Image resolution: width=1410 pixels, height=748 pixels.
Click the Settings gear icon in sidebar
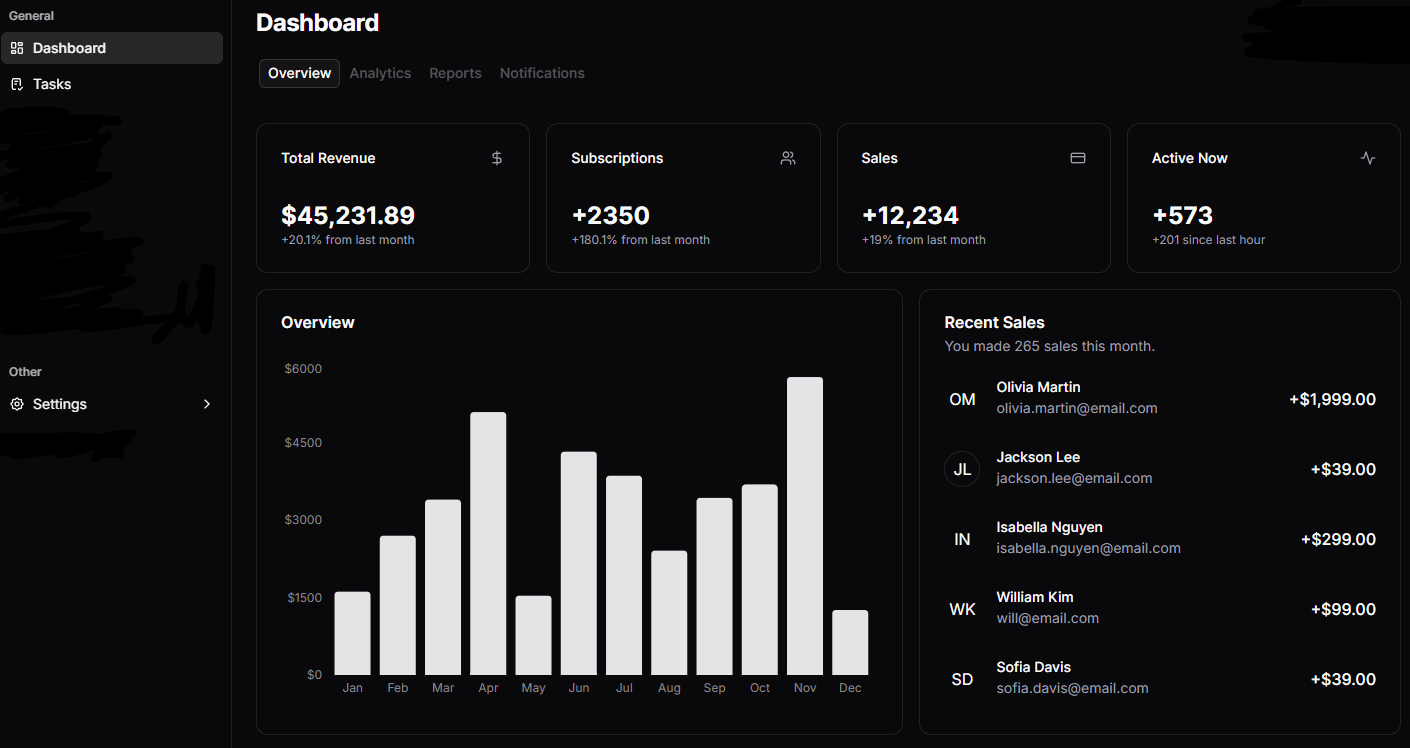(17, 404)
